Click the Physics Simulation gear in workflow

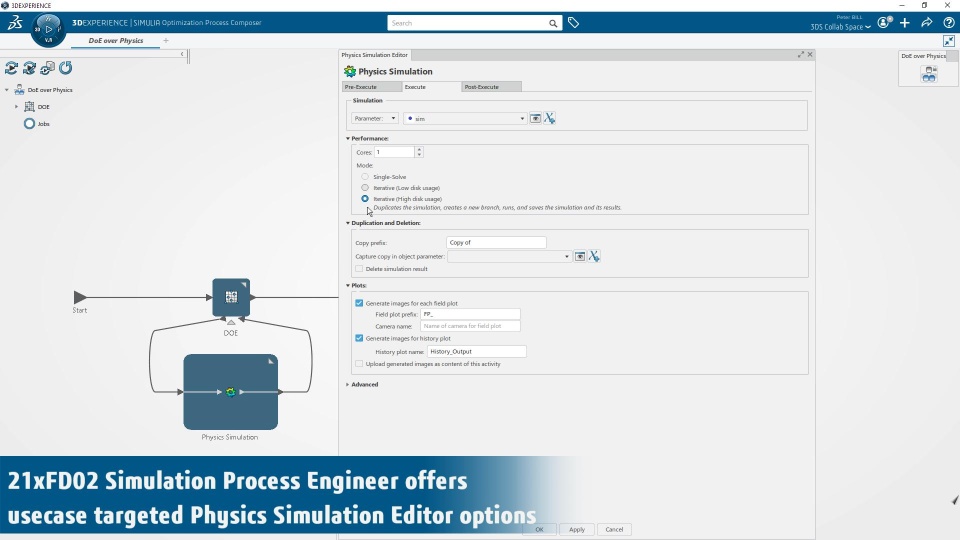click(x=231, y=392)
